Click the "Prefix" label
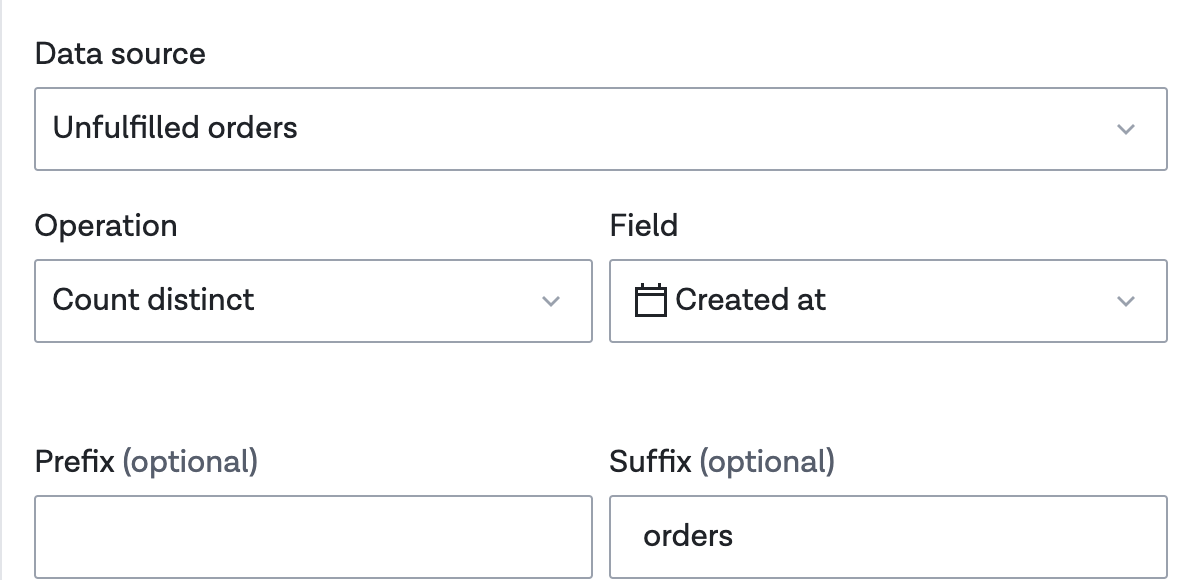Screen dimensions: 1198x580 (74, 462)
